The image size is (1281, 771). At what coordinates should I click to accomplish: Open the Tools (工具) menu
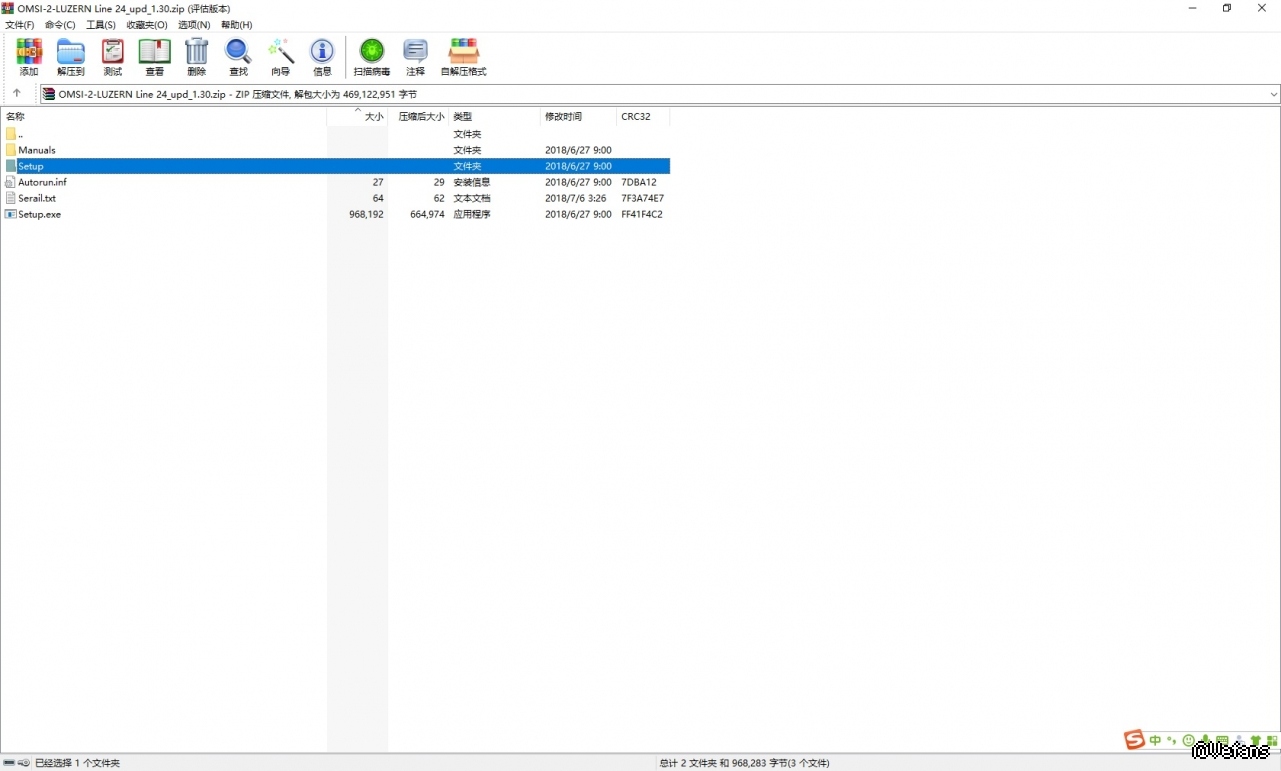tap(100, 25)
